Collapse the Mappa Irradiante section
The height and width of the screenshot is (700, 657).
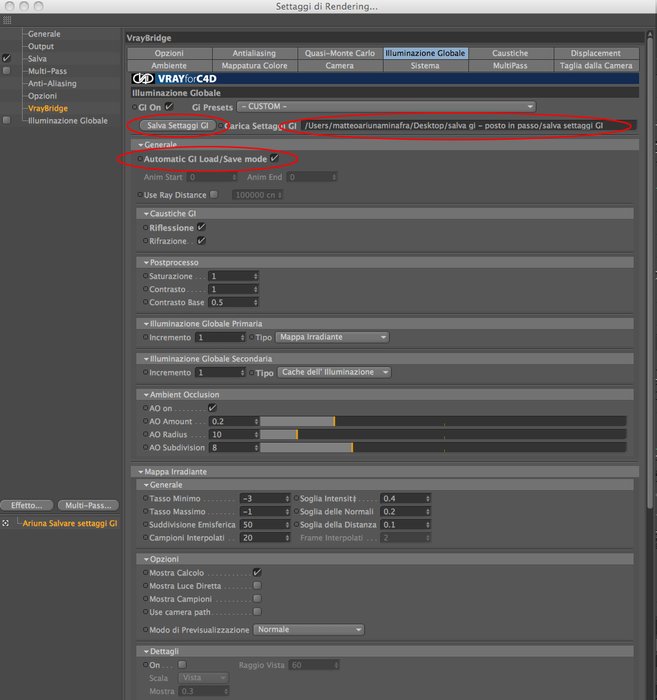[x=141, y=472]
